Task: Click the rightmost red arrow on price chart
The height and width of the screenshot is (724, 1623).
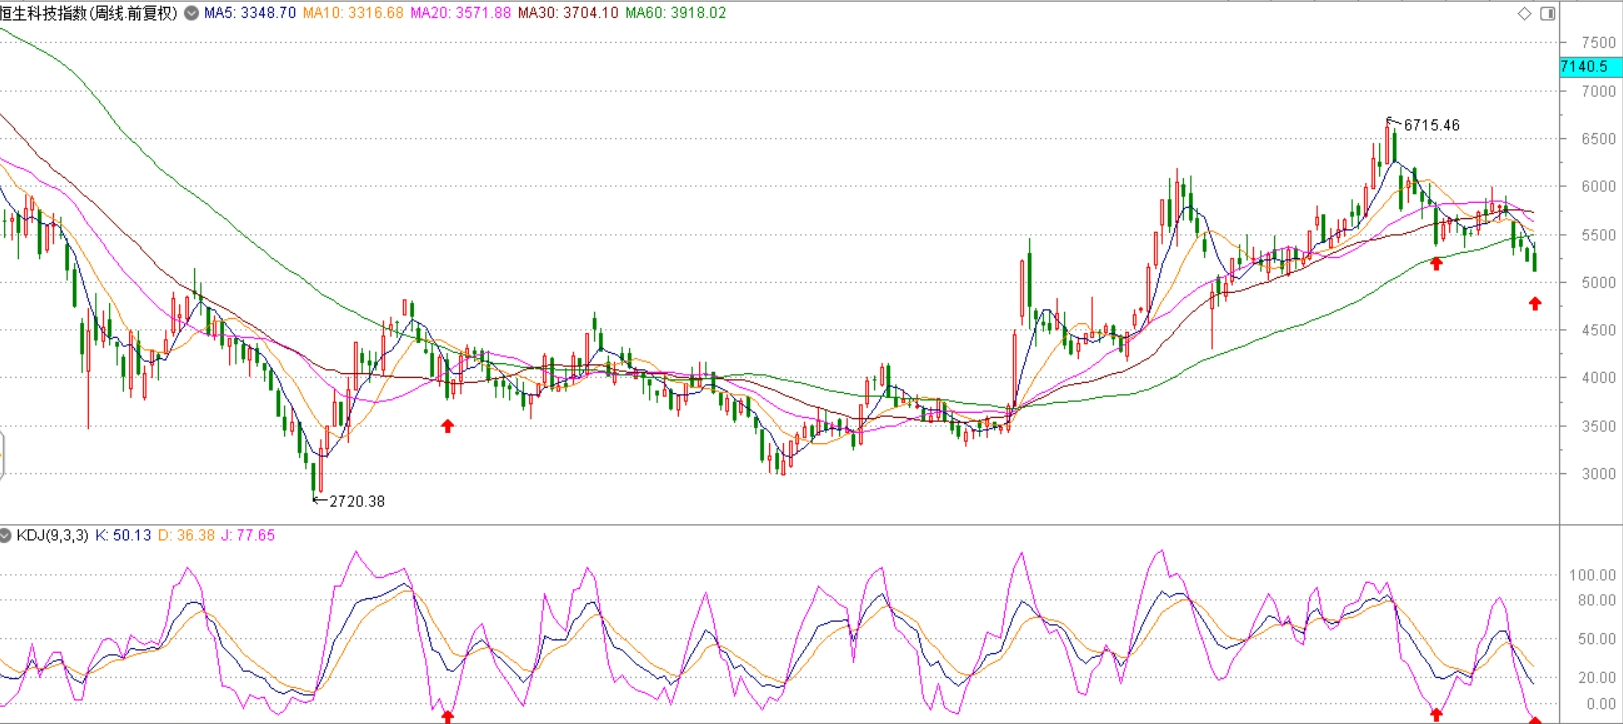Action: [1535, 303]
